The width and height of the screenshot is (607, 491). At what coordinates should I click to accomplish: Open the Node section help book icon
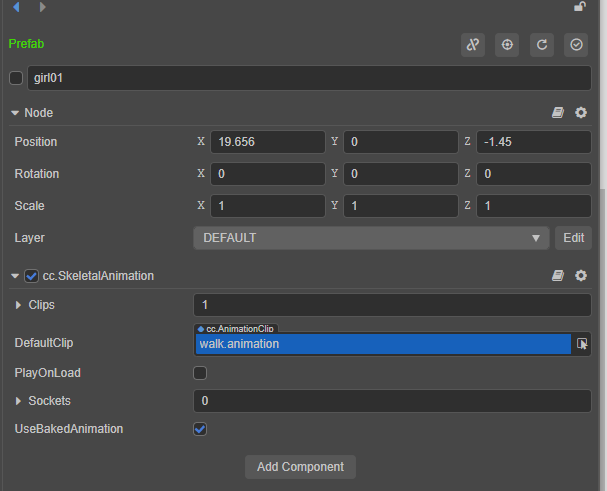(558, 113)
